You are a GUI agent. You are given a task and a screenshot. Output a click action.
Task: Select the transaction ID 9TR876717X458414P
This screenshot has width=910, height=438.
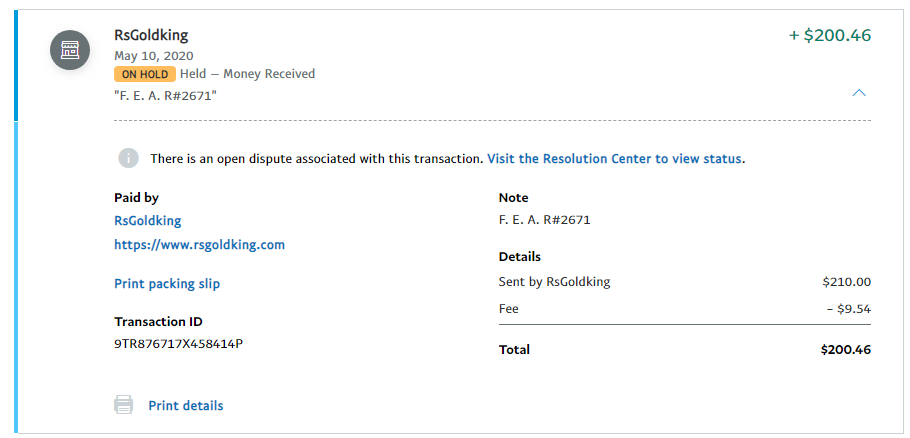tap(179, 343)
